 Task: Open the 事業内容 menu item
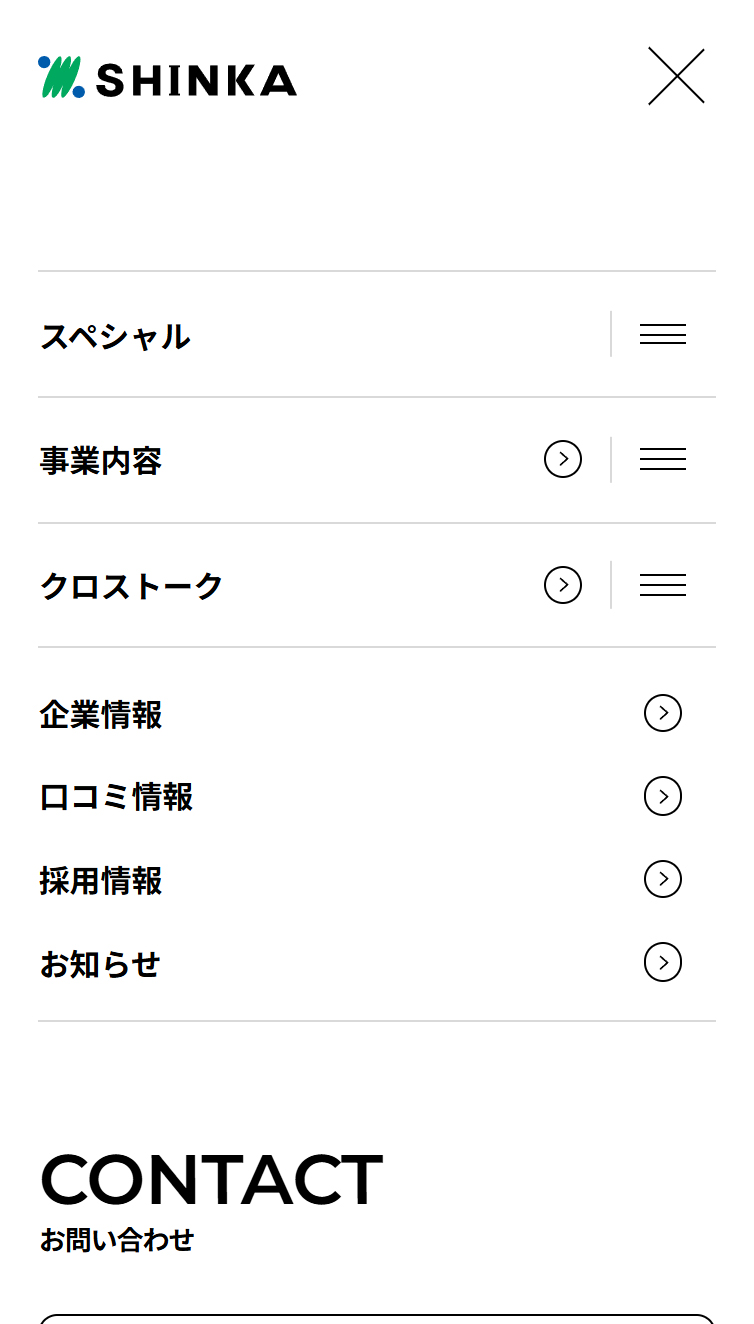click(101, 461)
